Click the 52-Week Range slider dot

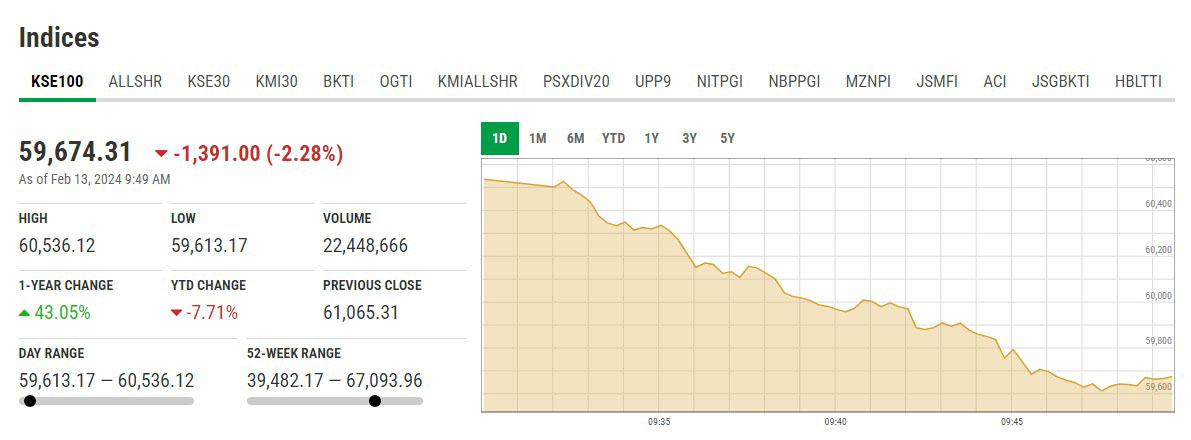(375, 401)
